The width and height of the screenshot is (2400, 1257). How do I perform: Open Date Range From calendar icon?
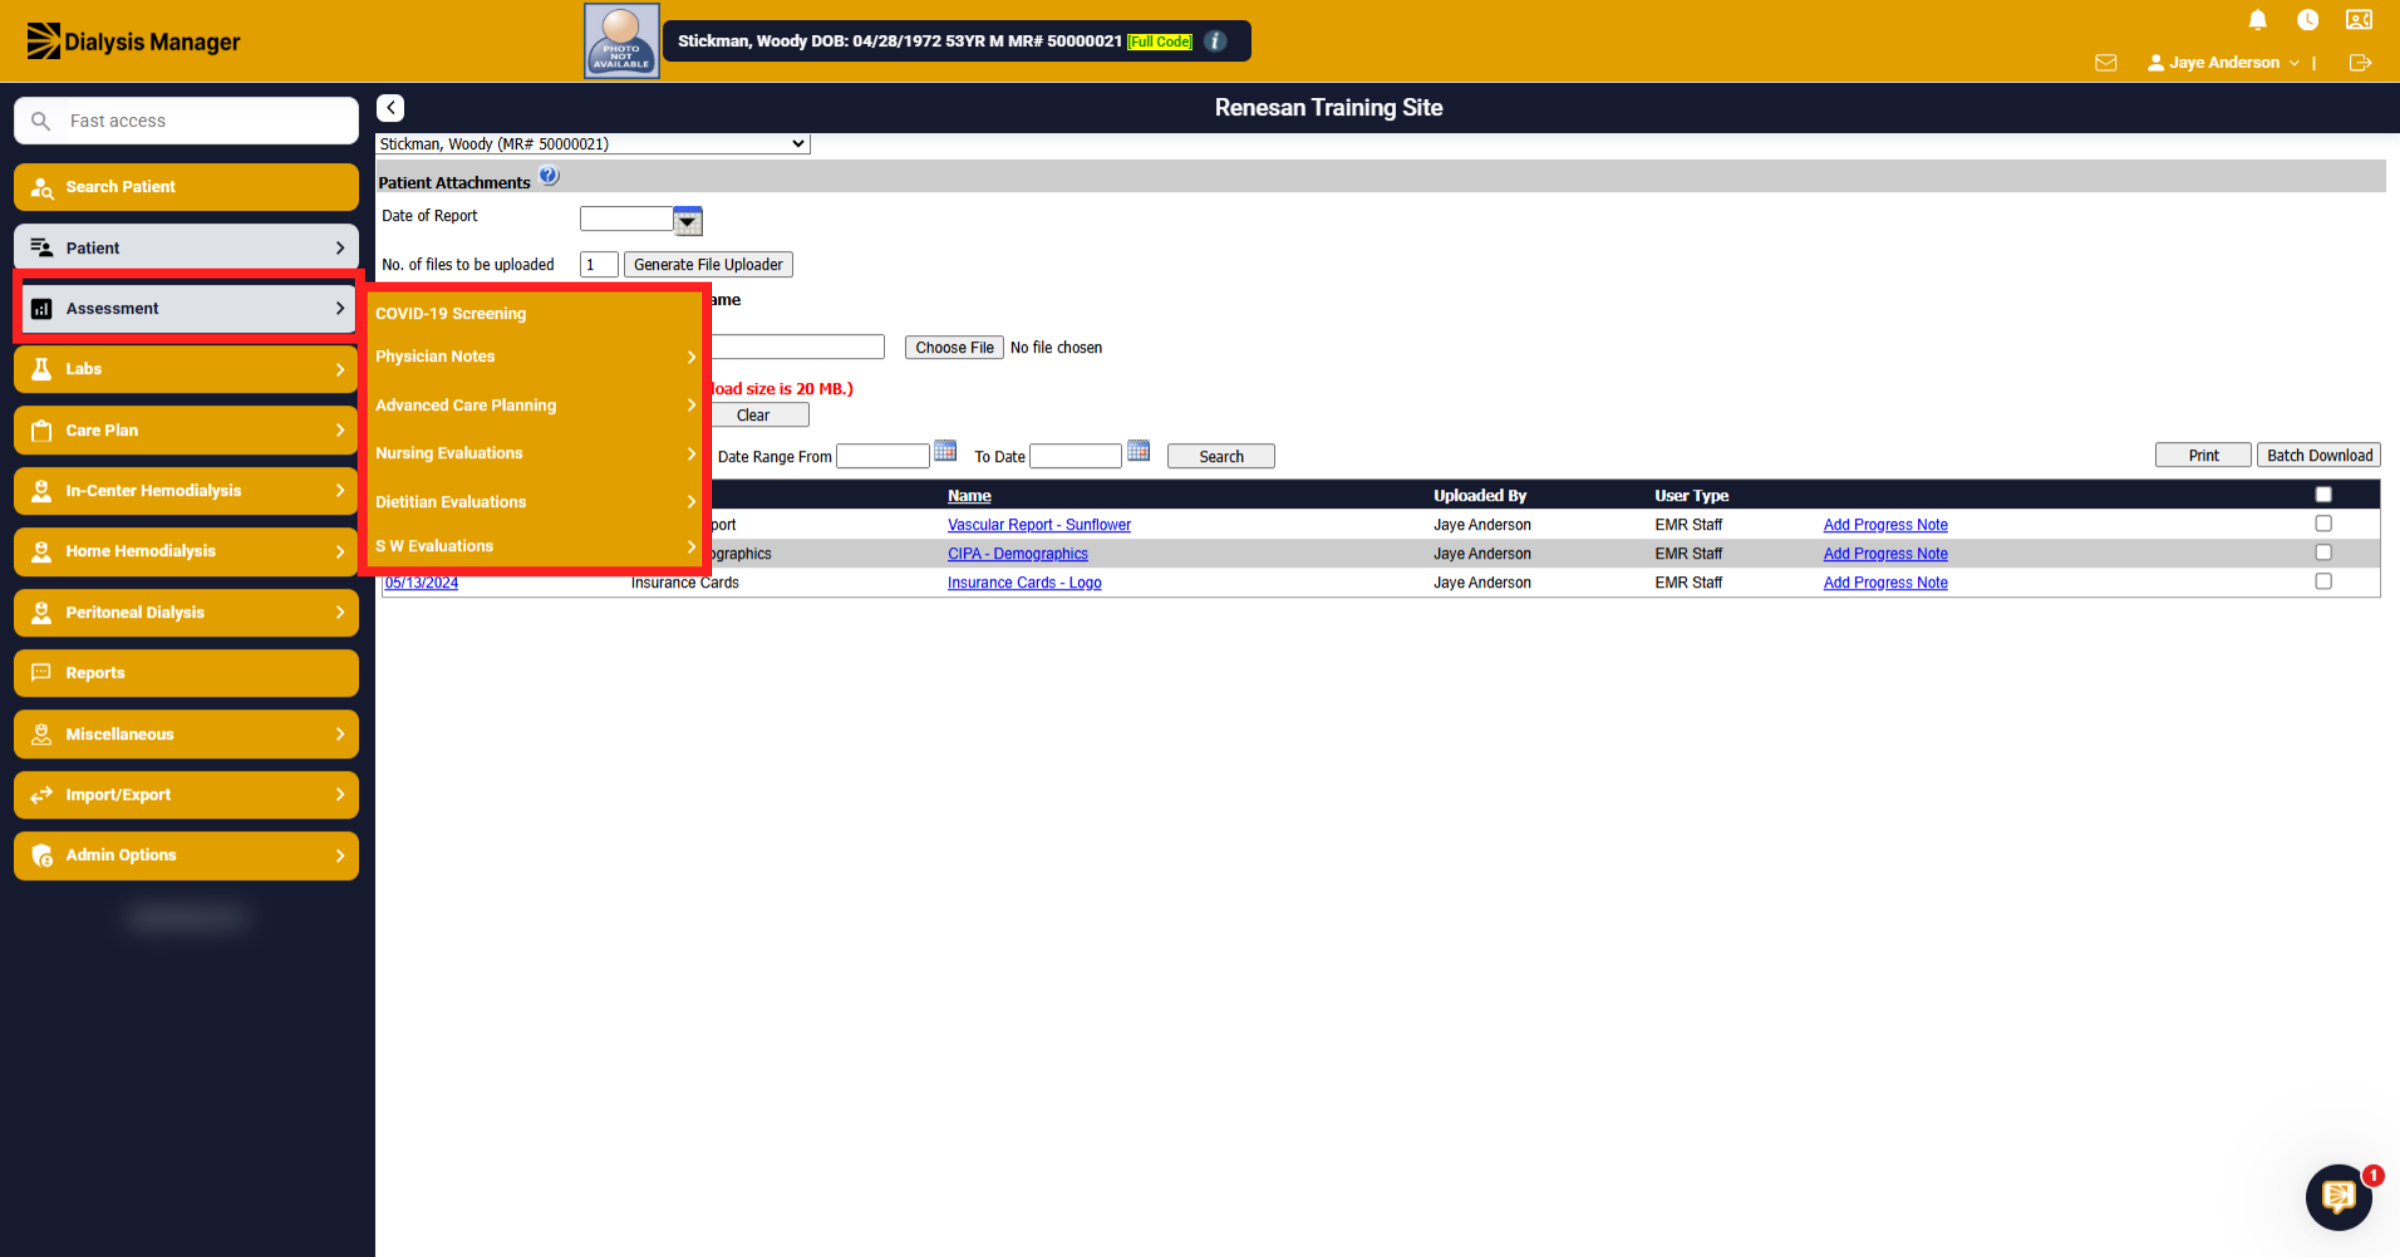pyautogui.click(x=945, y=451)
